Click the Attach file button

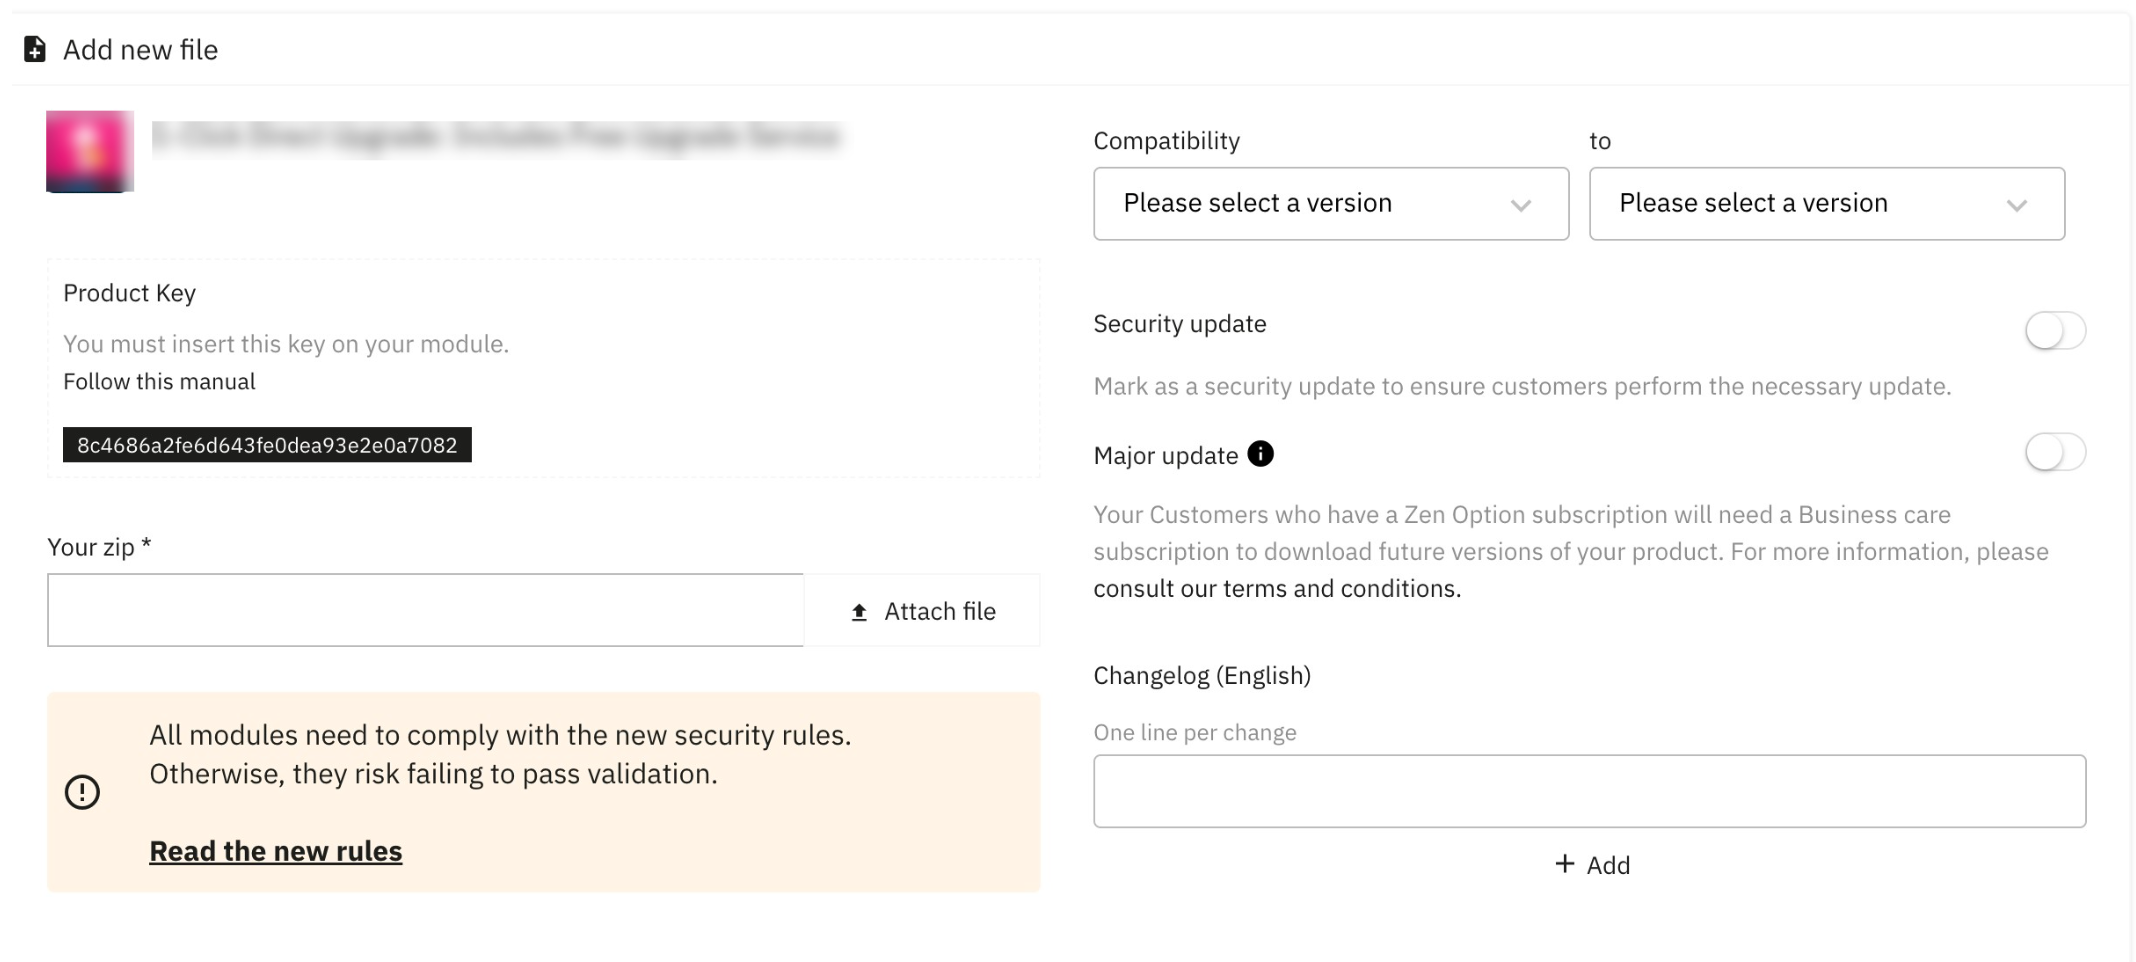(x=922, y=611)
